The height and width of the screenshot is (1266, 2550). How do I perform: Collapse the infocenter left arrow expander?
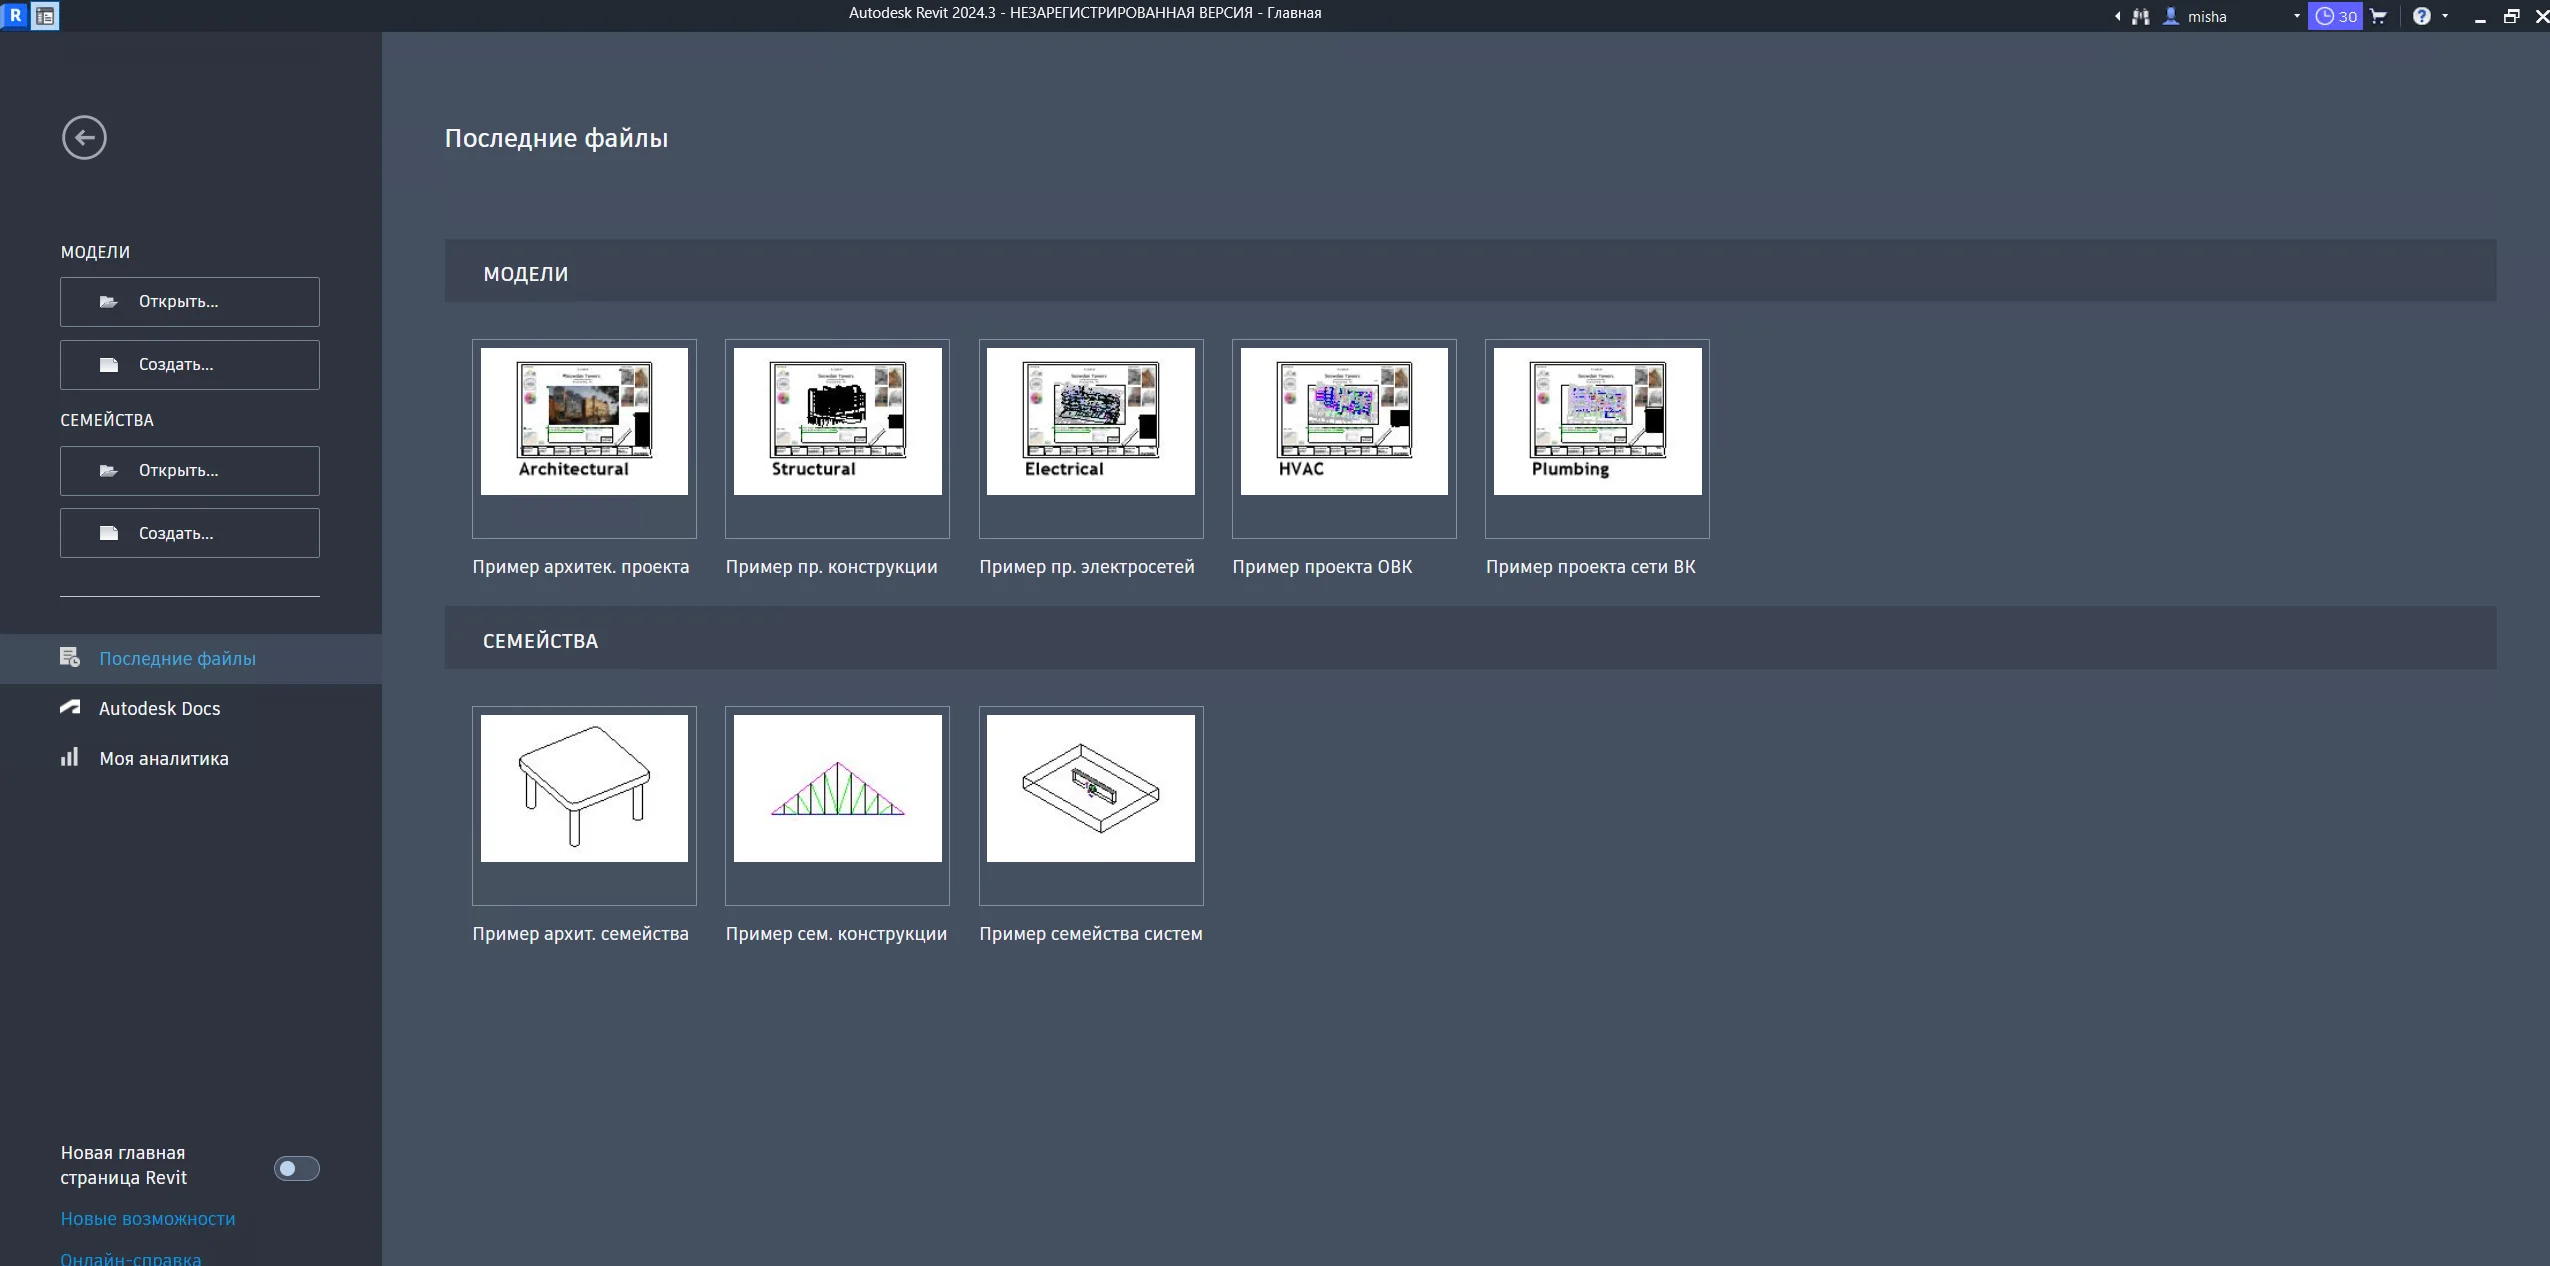point(2117,17)
